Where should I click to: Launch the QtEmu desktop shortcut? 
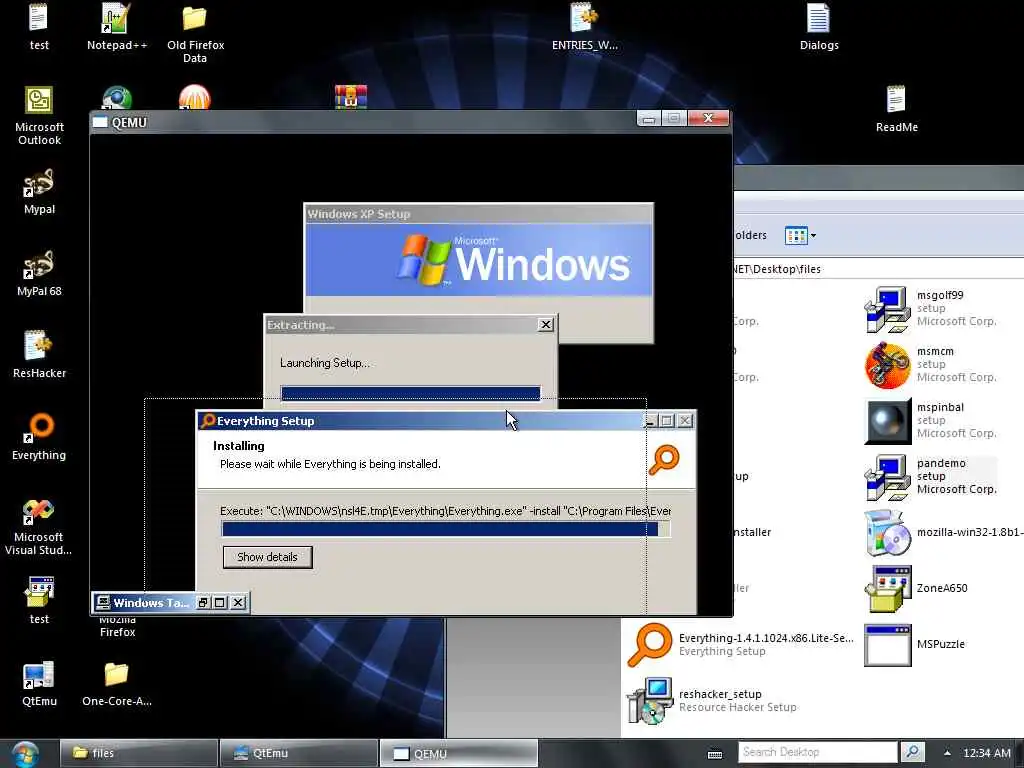pyautogui.click(x=39, y=683)
